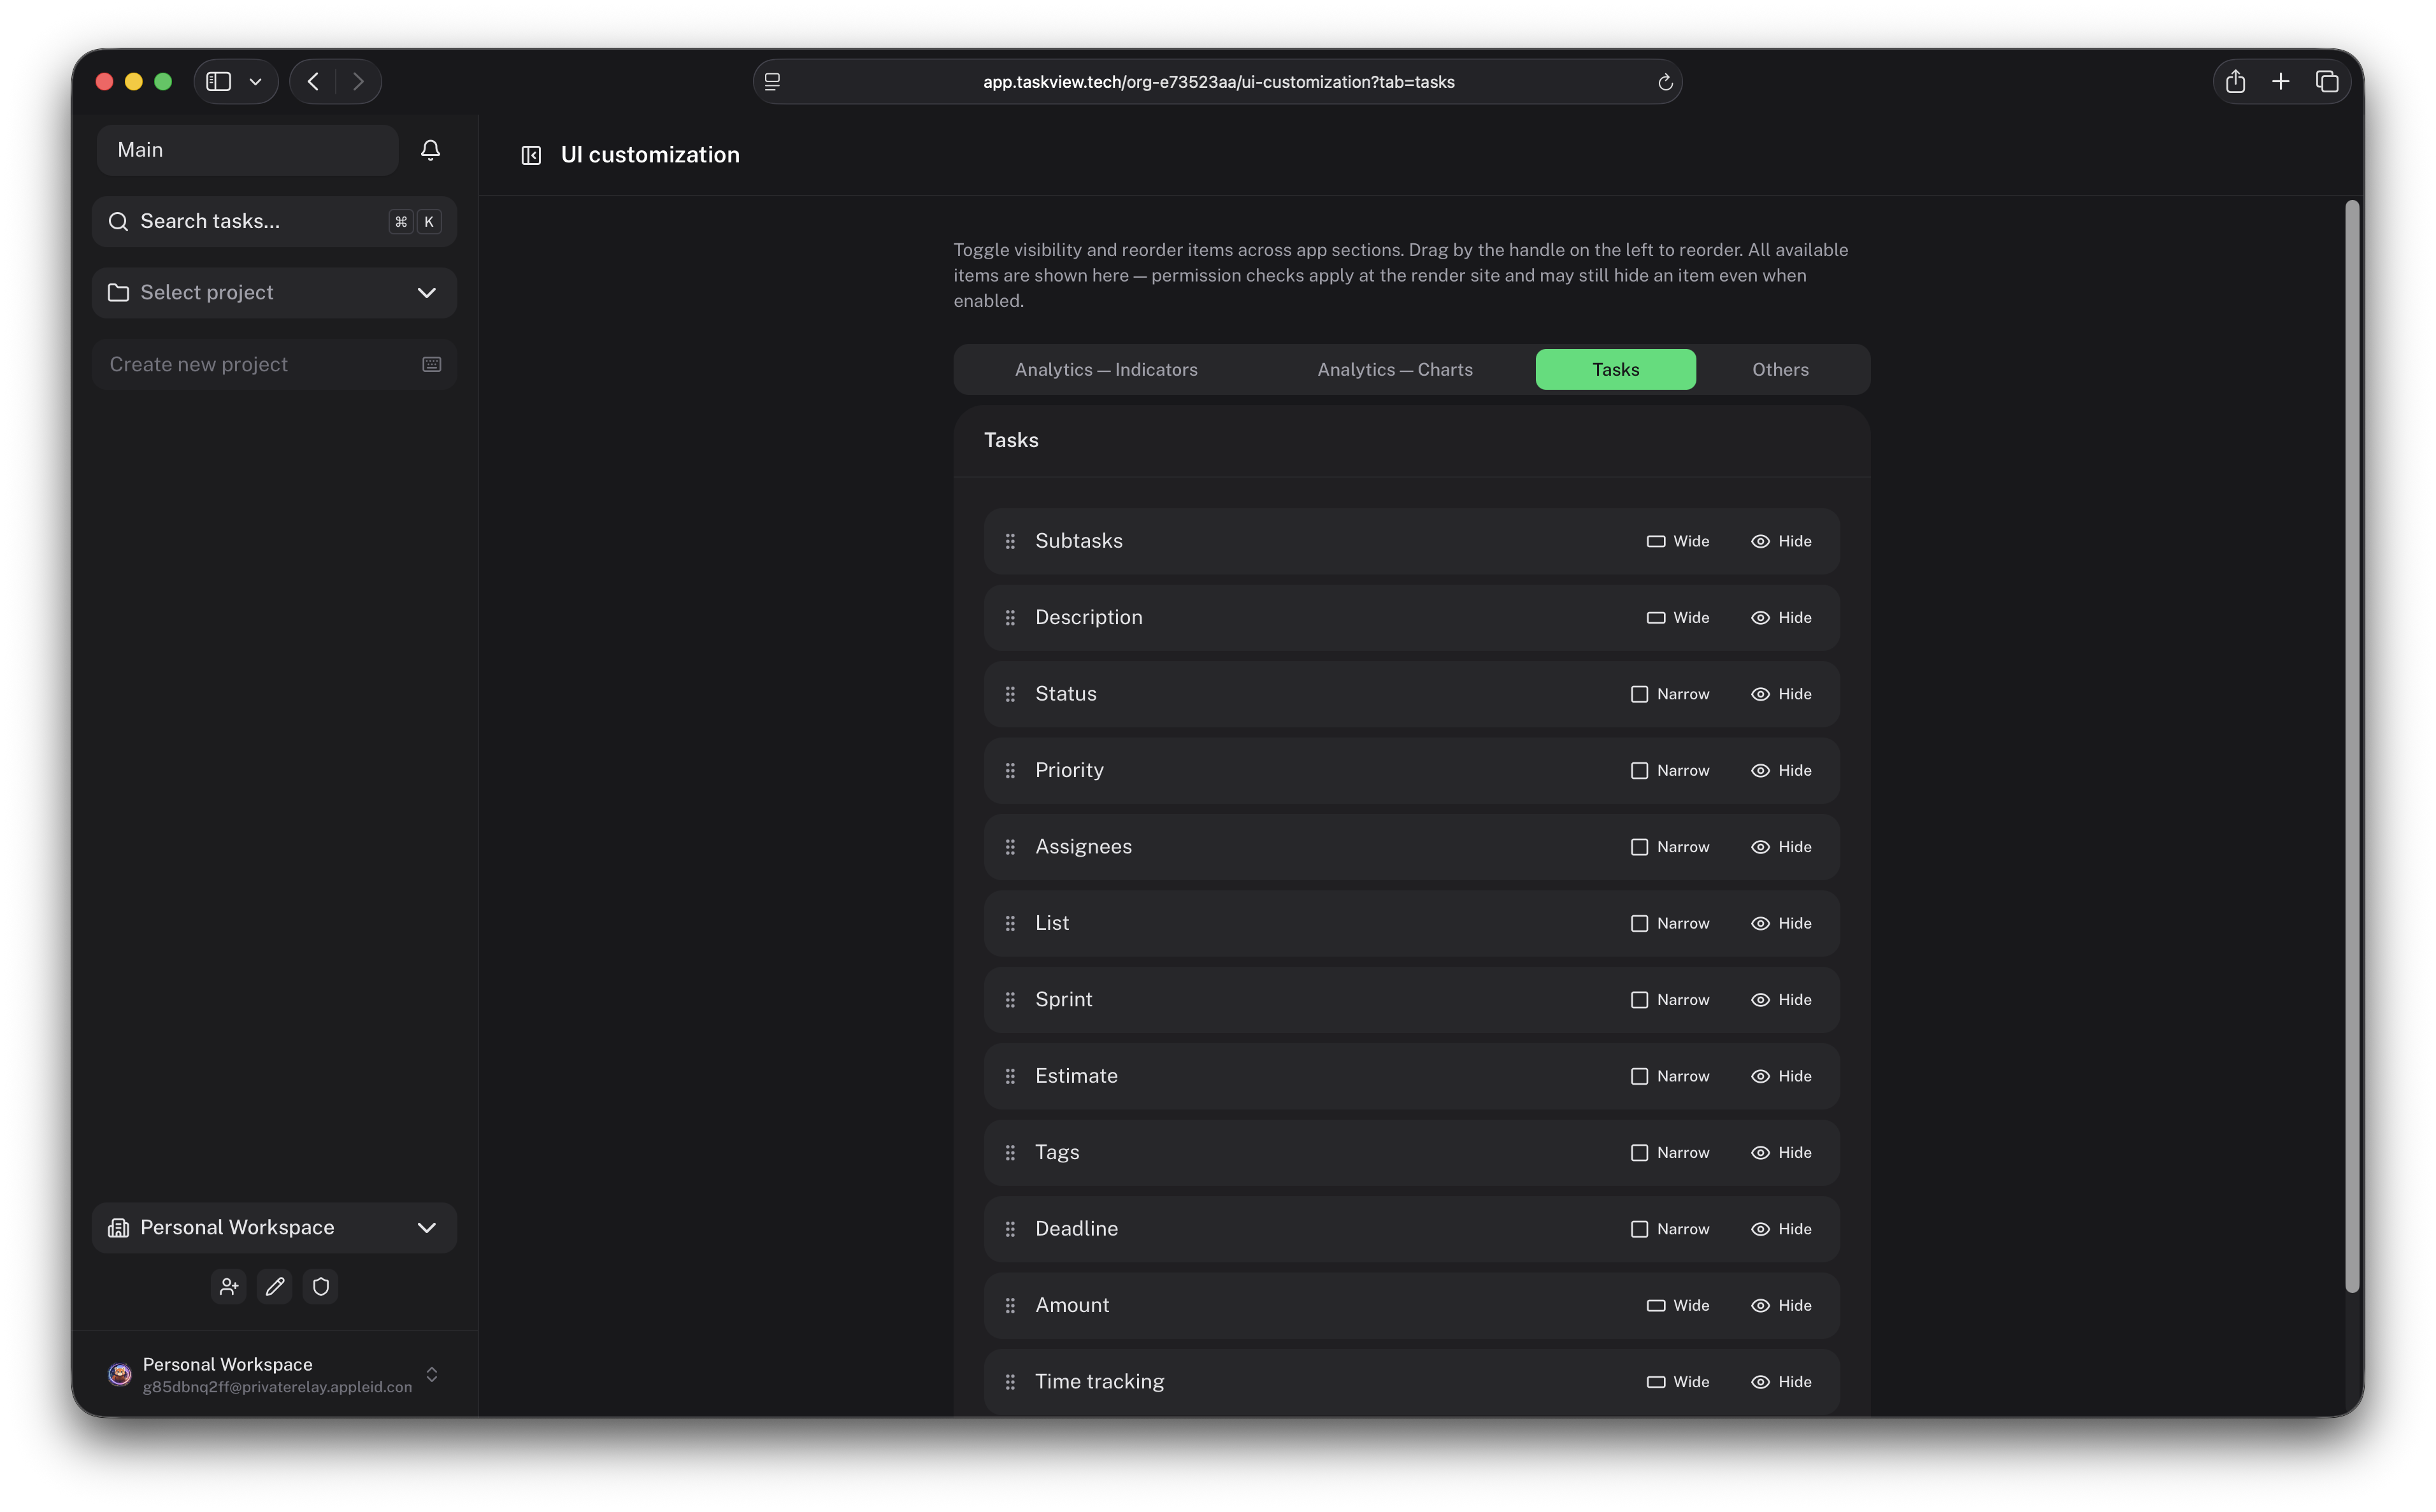Toggle Priority width from Narrow
The image size is (2436, 1512).
tap(1670, 771)
